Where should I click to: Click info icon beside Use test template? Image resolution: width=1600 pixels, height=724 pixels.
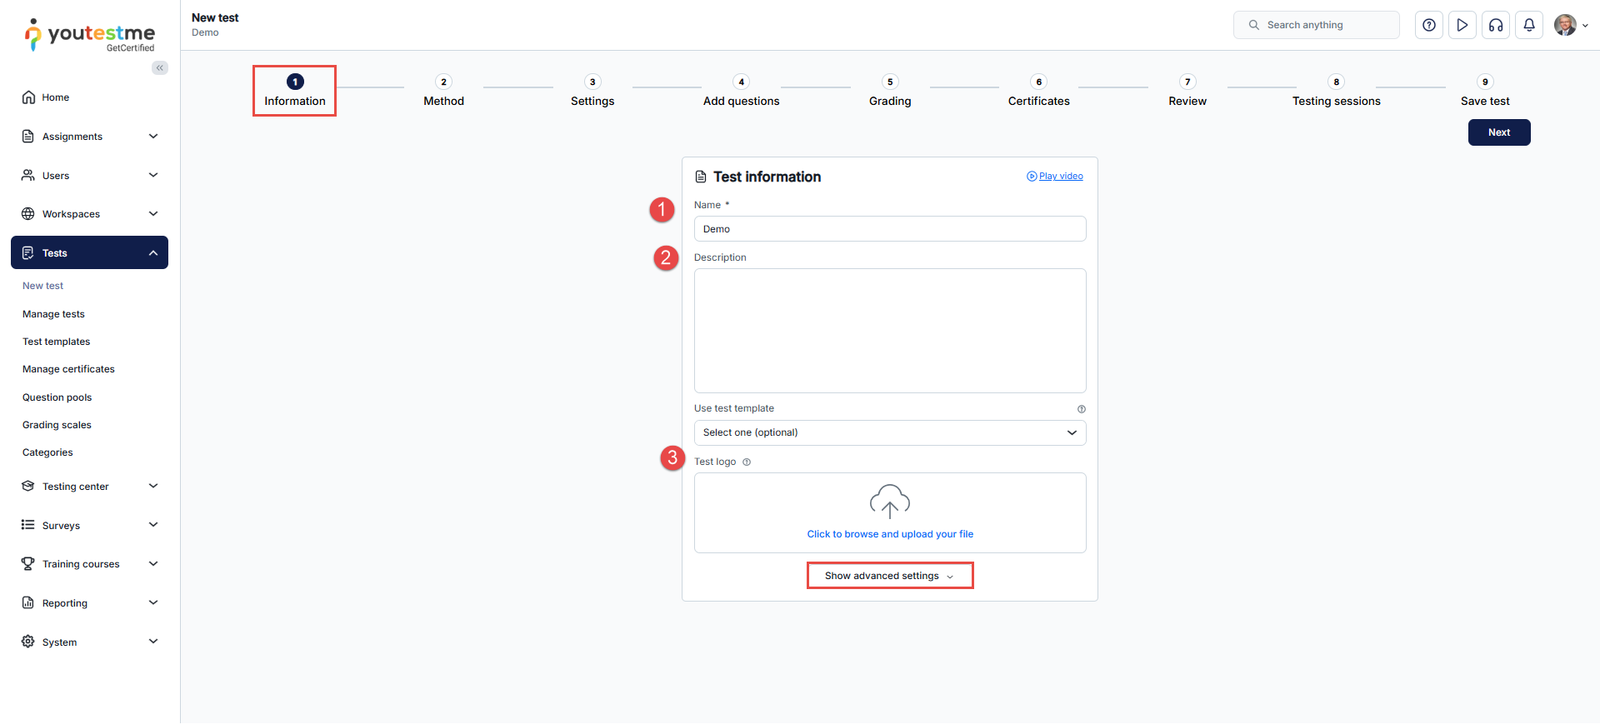coord(1081,409)
